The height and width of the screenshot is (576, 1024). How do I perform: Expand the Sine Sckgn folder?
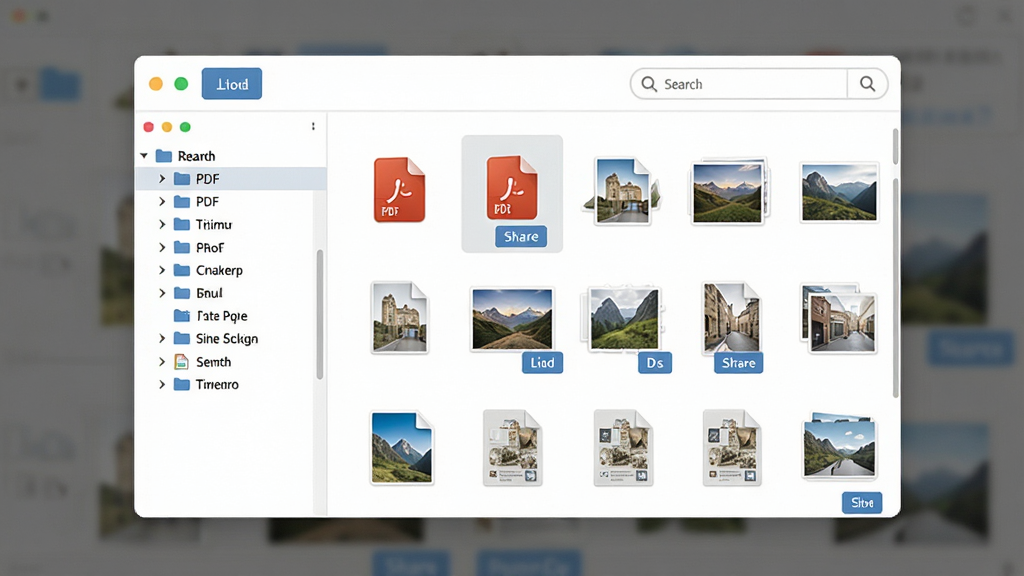coord(162,339)
